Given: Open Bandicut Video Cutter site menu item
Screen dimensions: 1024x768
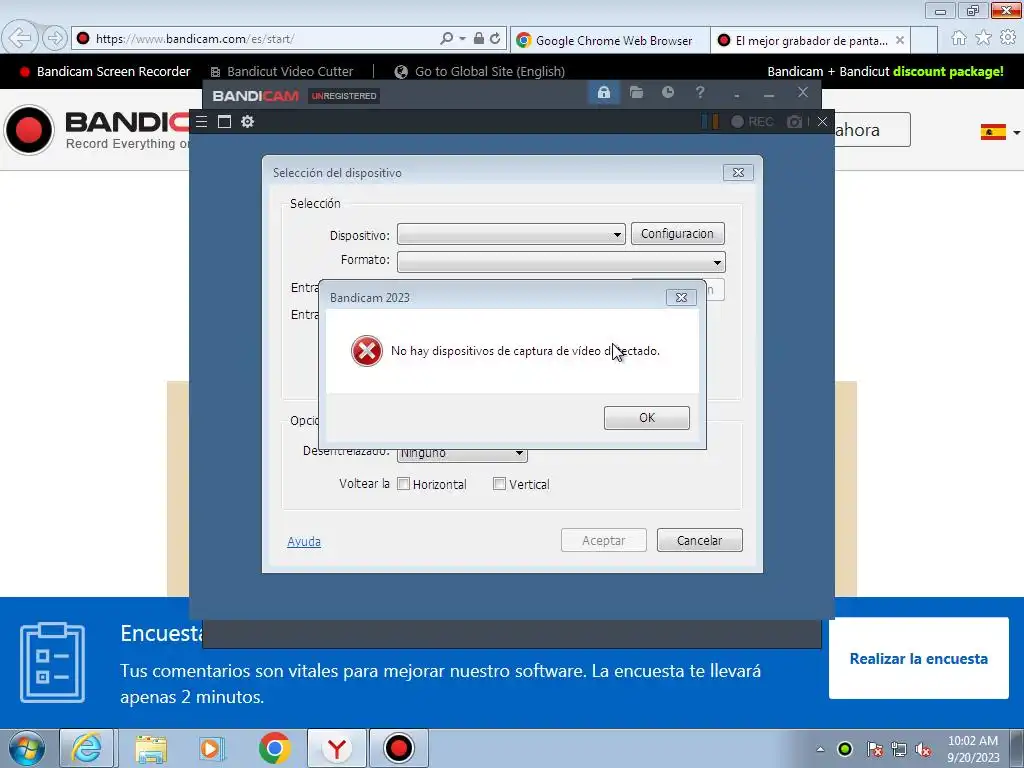Looking at the screenshot, I should [x=281, y=72].
